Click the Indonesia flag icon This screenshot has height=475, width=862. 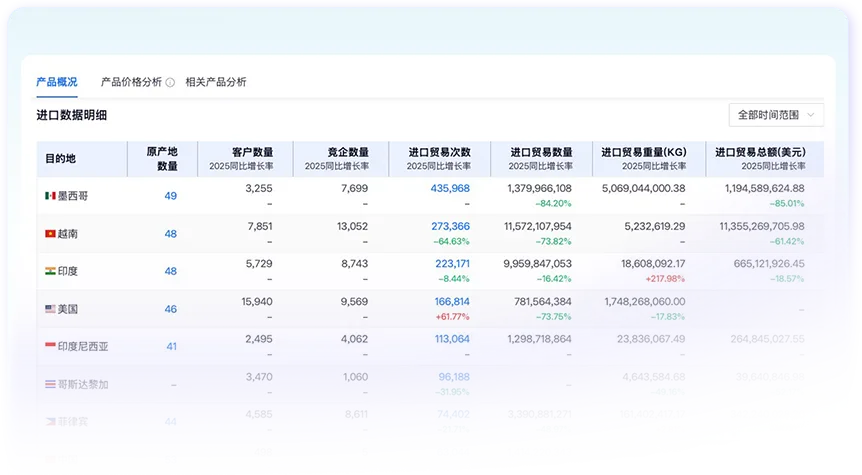(x=50, y=345)
